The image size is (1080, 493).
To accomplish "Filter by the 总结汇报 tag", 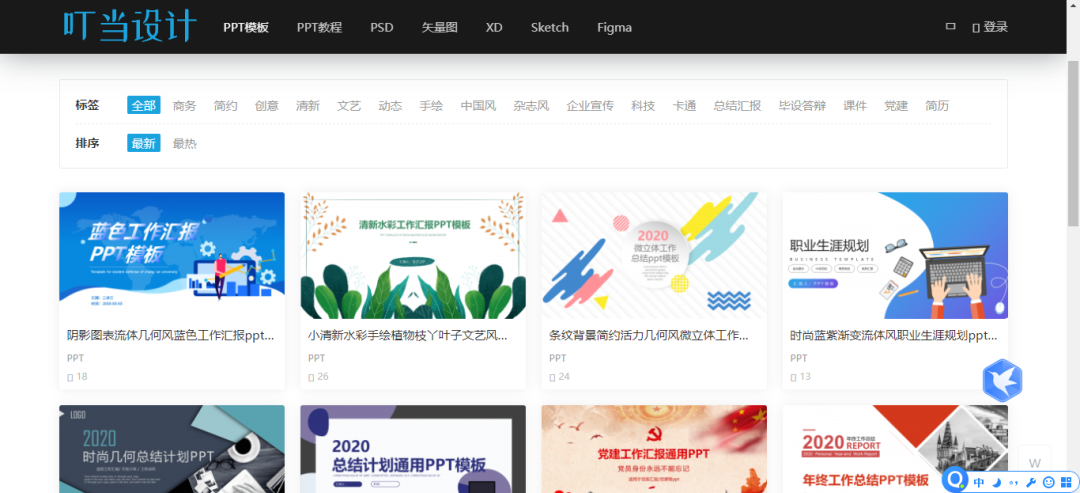I will tap(737, 105).
